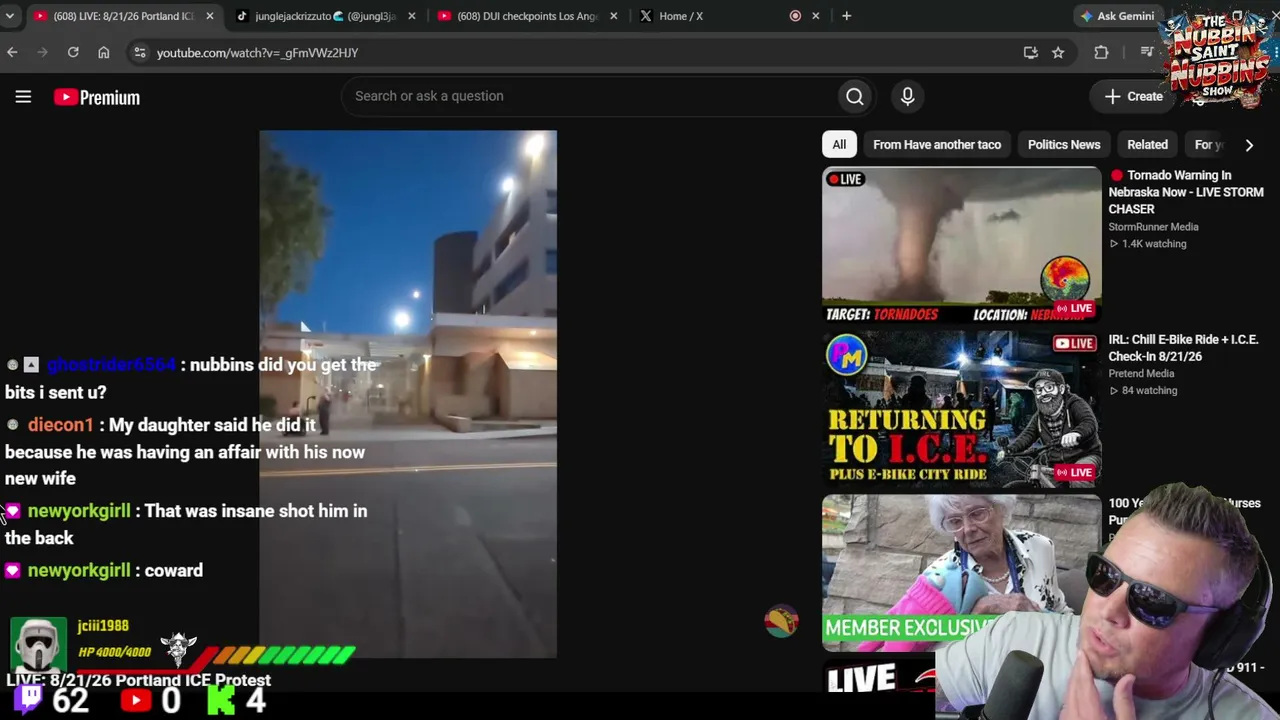Open the tab search dropdown arrow
This screenshot has width=1280, height=720.
pos(10,16)
